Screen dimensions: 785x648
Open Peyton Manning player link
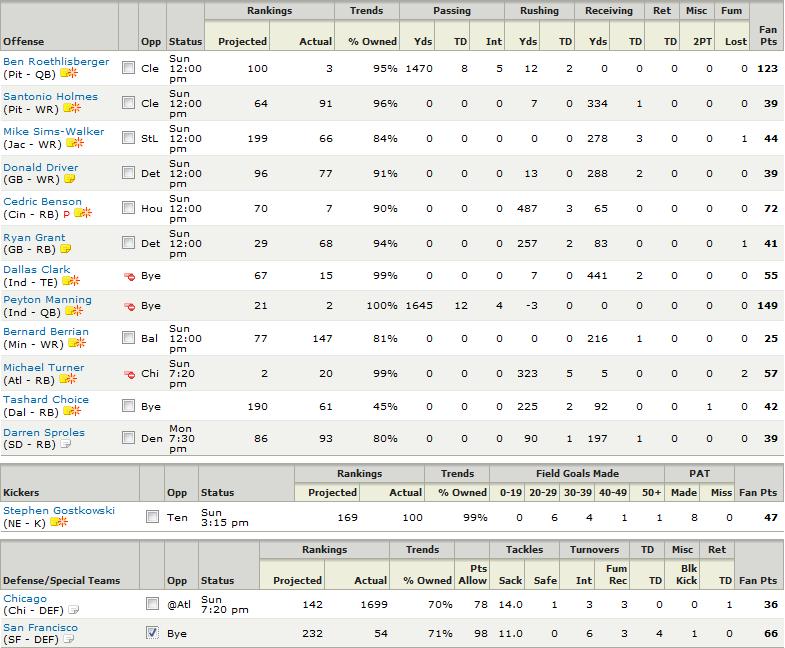[x=48, y=300]
